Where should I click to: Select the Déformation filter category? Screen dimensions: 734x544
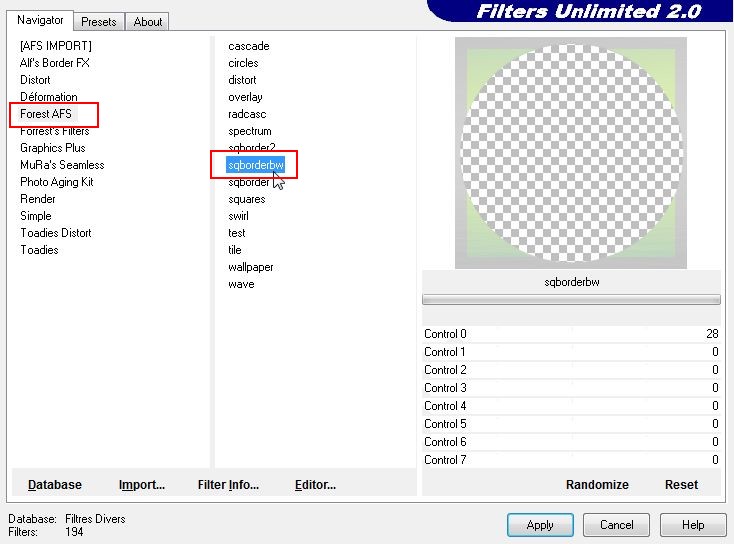tap(49, 96)
